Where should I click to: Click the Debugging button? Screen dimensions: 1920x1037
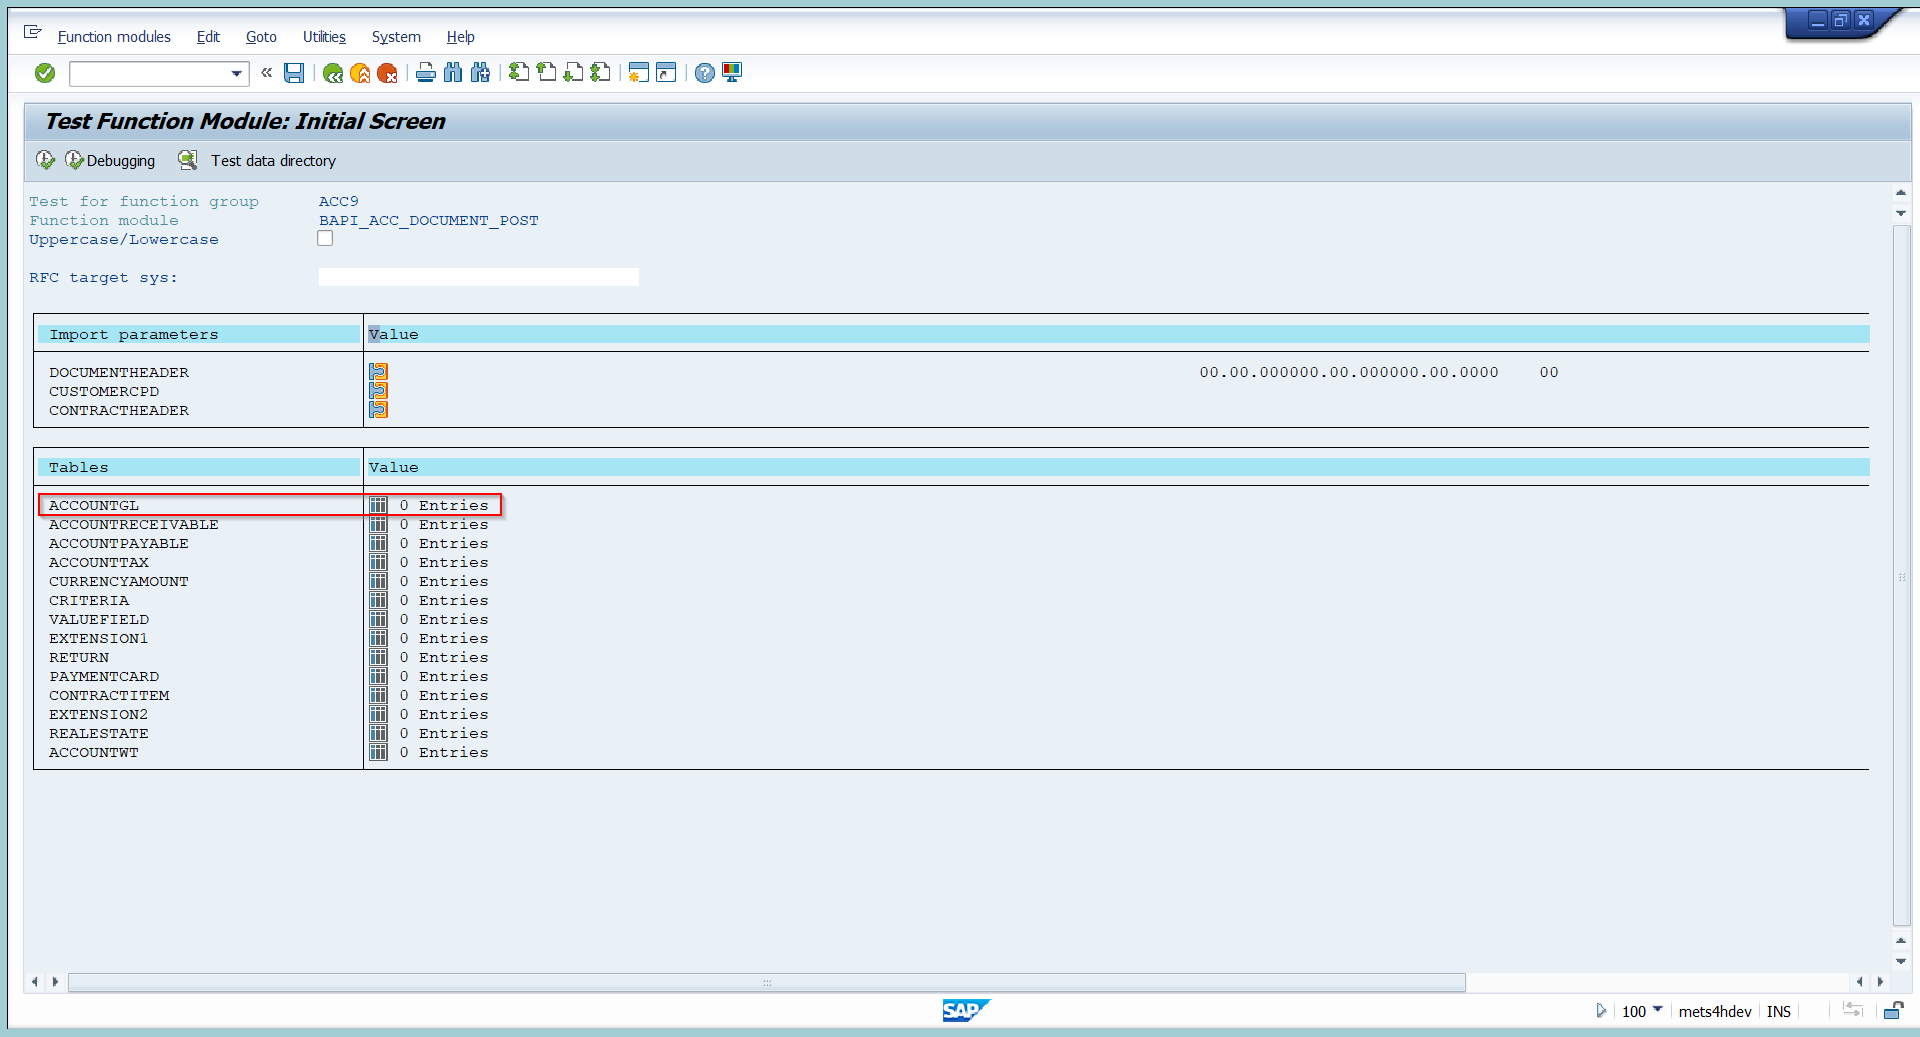click(111, 161)
